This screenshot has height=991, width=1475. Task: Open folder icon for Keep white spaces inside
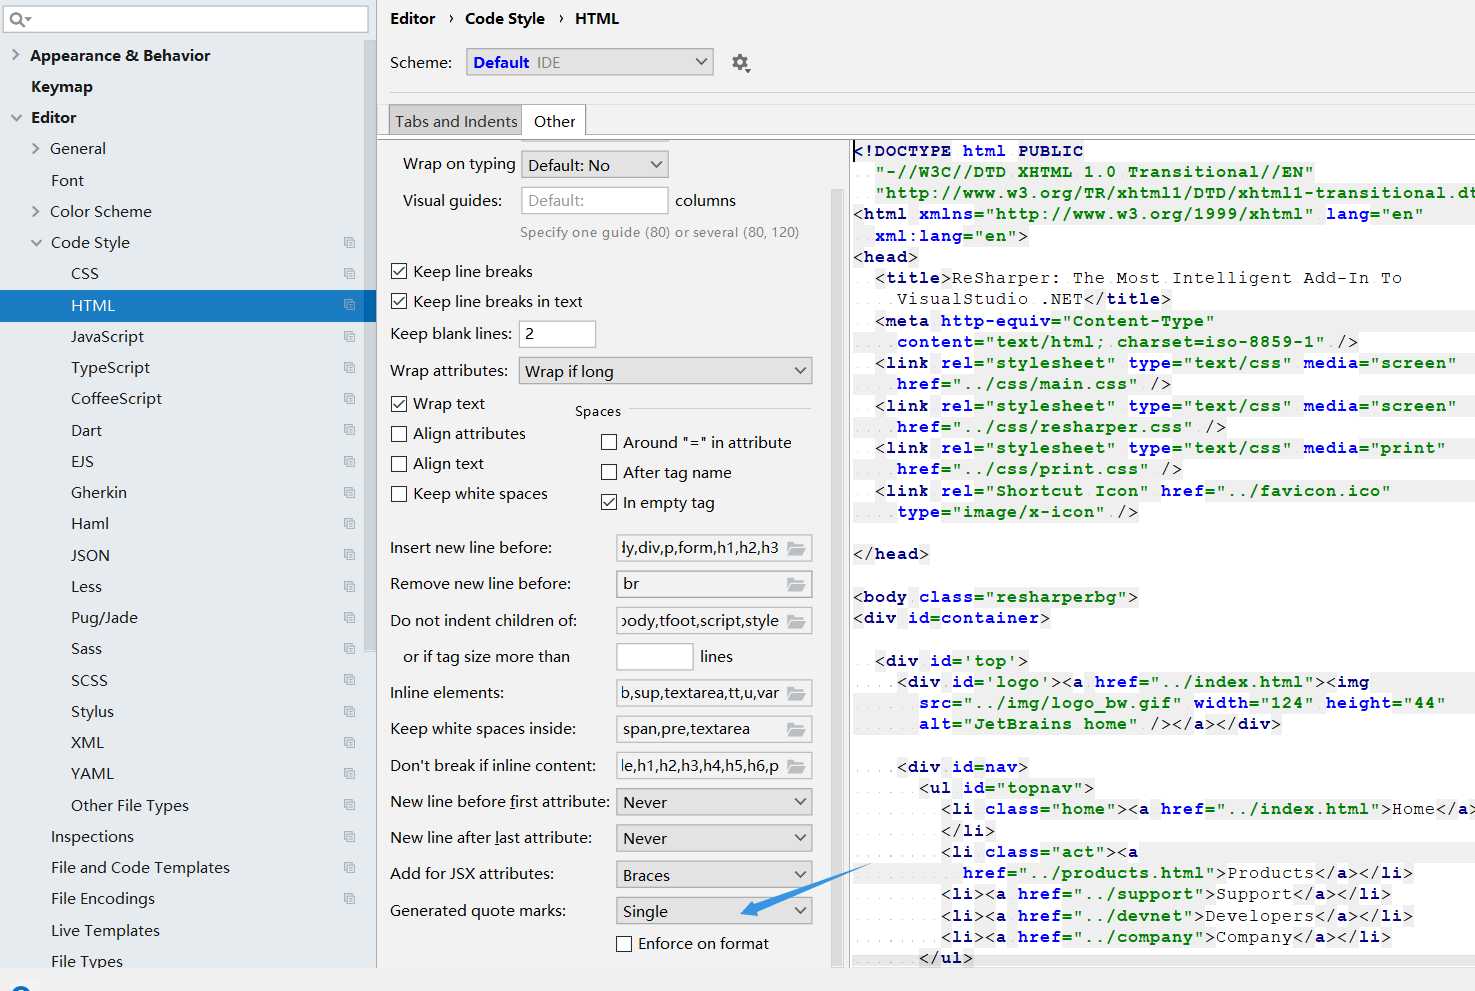point(796,729)
